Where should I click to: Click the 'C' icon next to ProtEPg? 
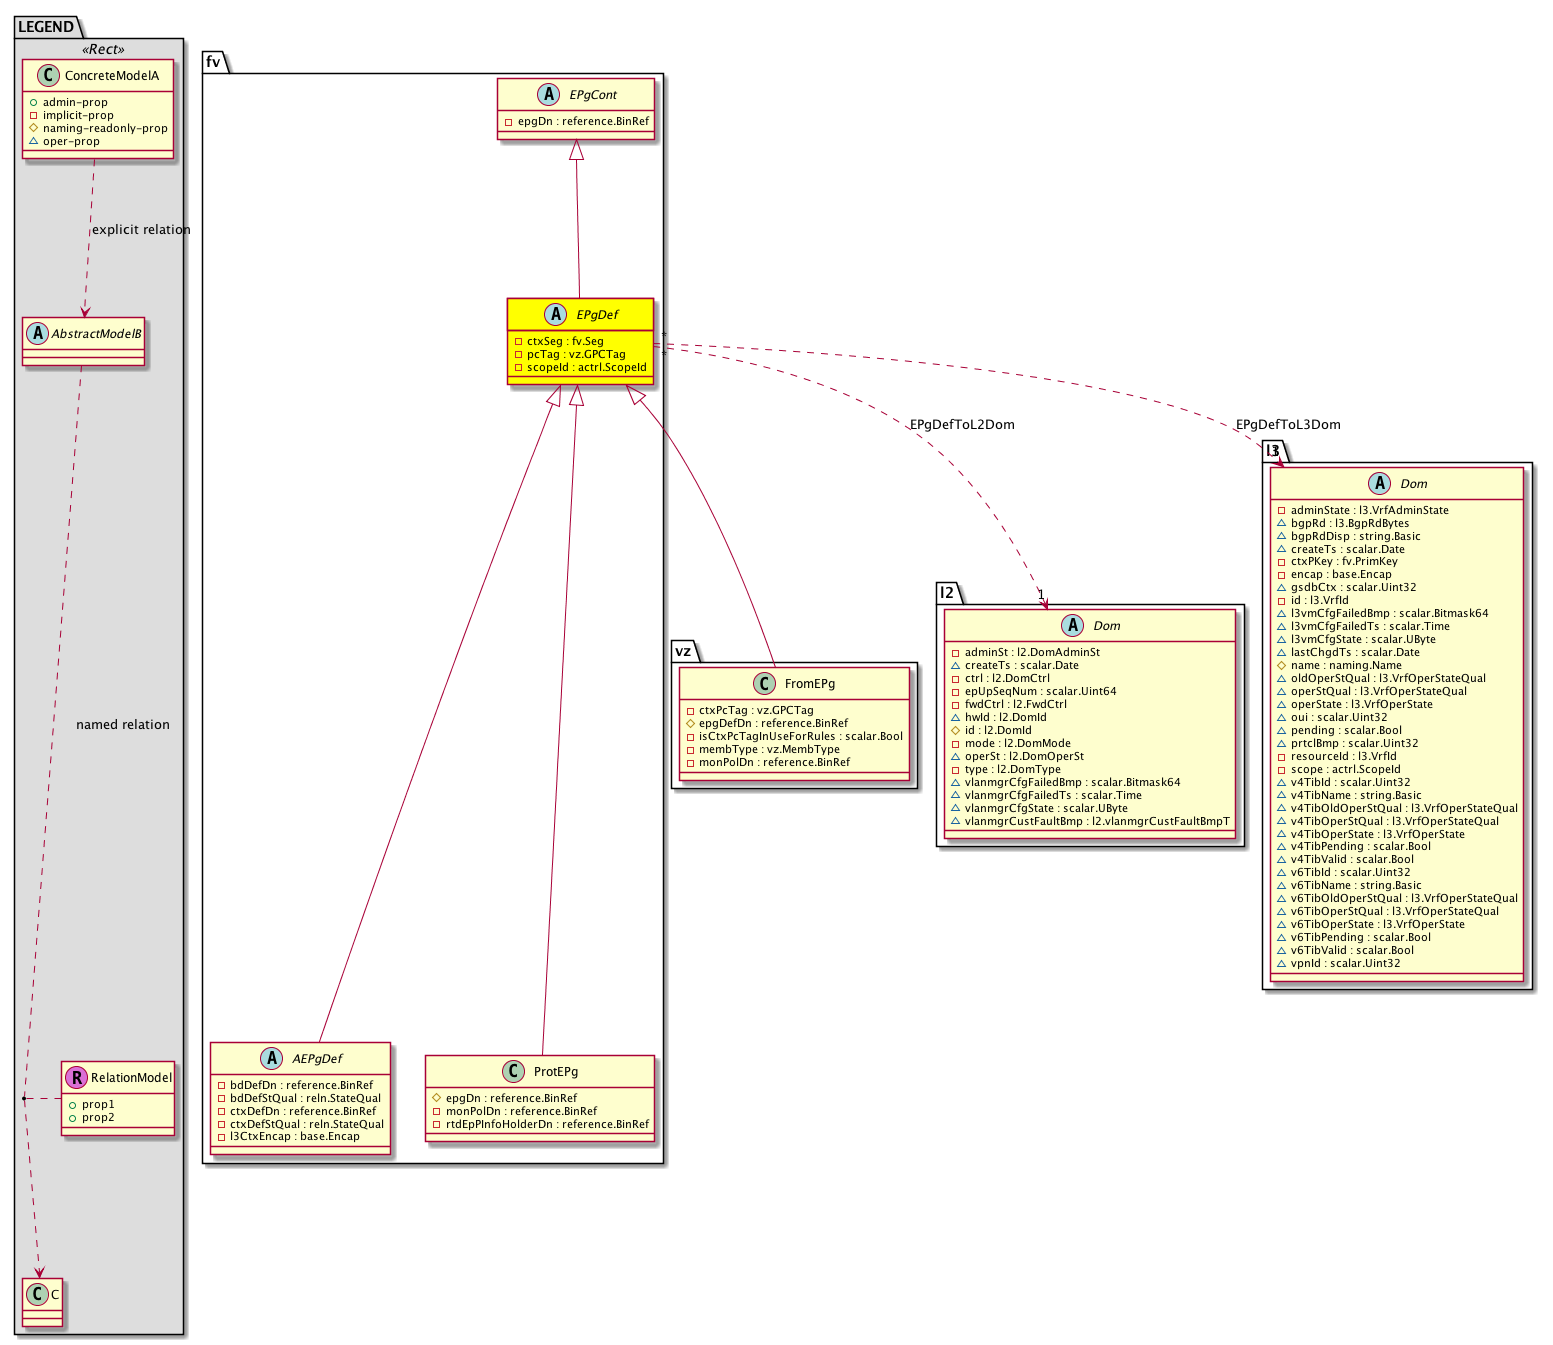(512, 1072)
